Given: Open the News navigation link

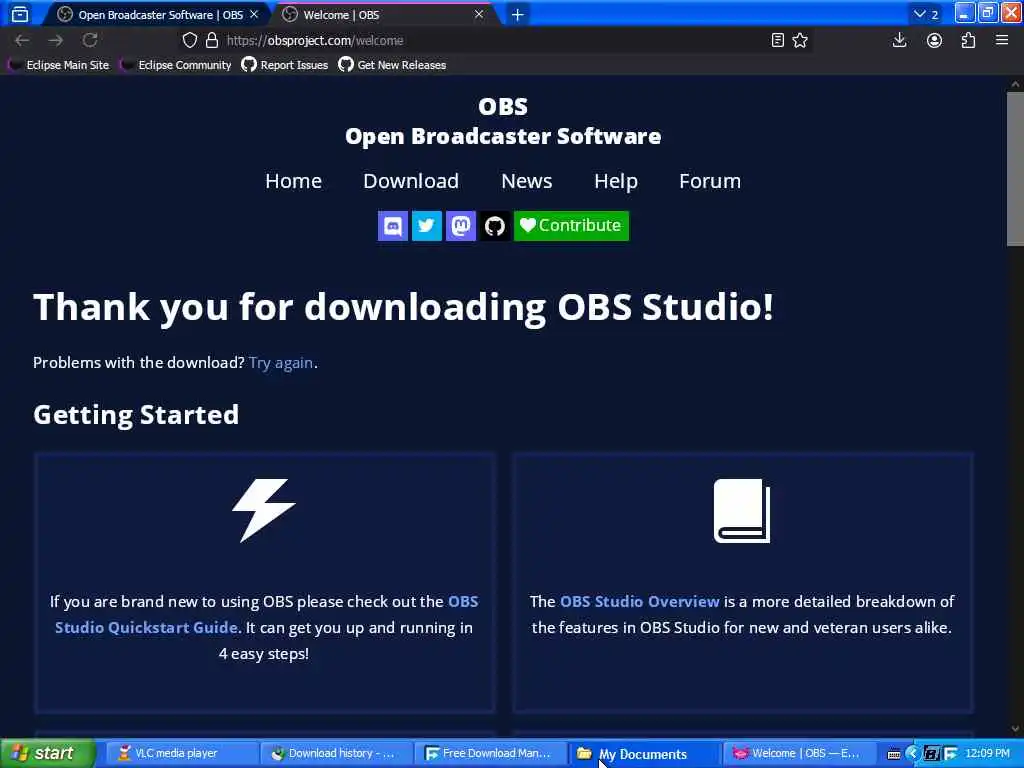Looking at the screenshot, I should [526, 181].
